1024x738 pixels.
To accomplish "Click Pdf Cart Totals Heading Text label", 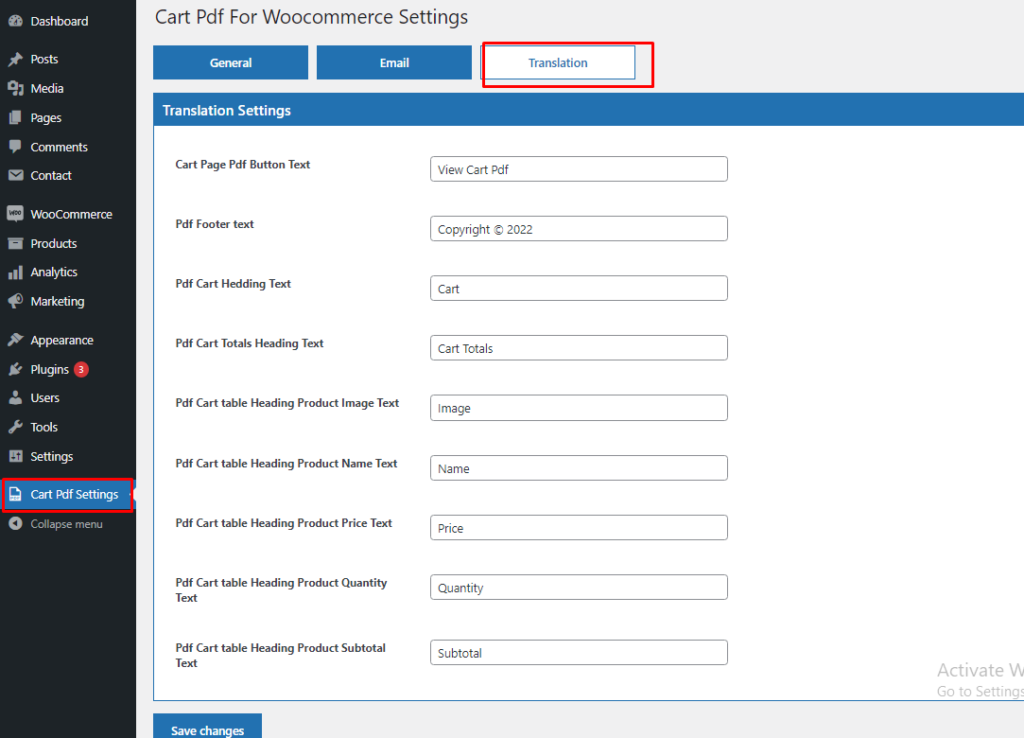I will coord(249,344).
